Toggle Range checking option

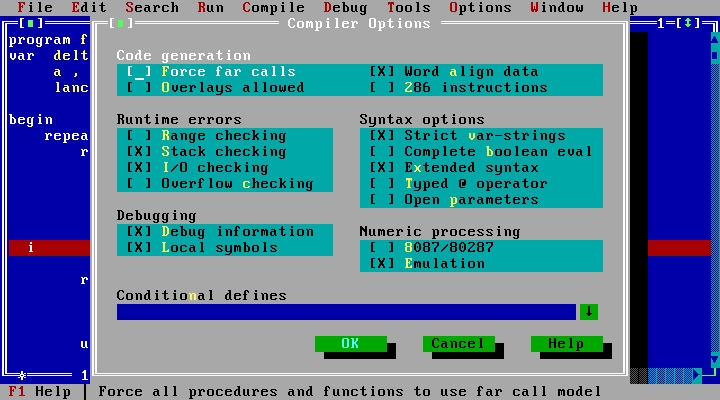[x=140, y=136]
